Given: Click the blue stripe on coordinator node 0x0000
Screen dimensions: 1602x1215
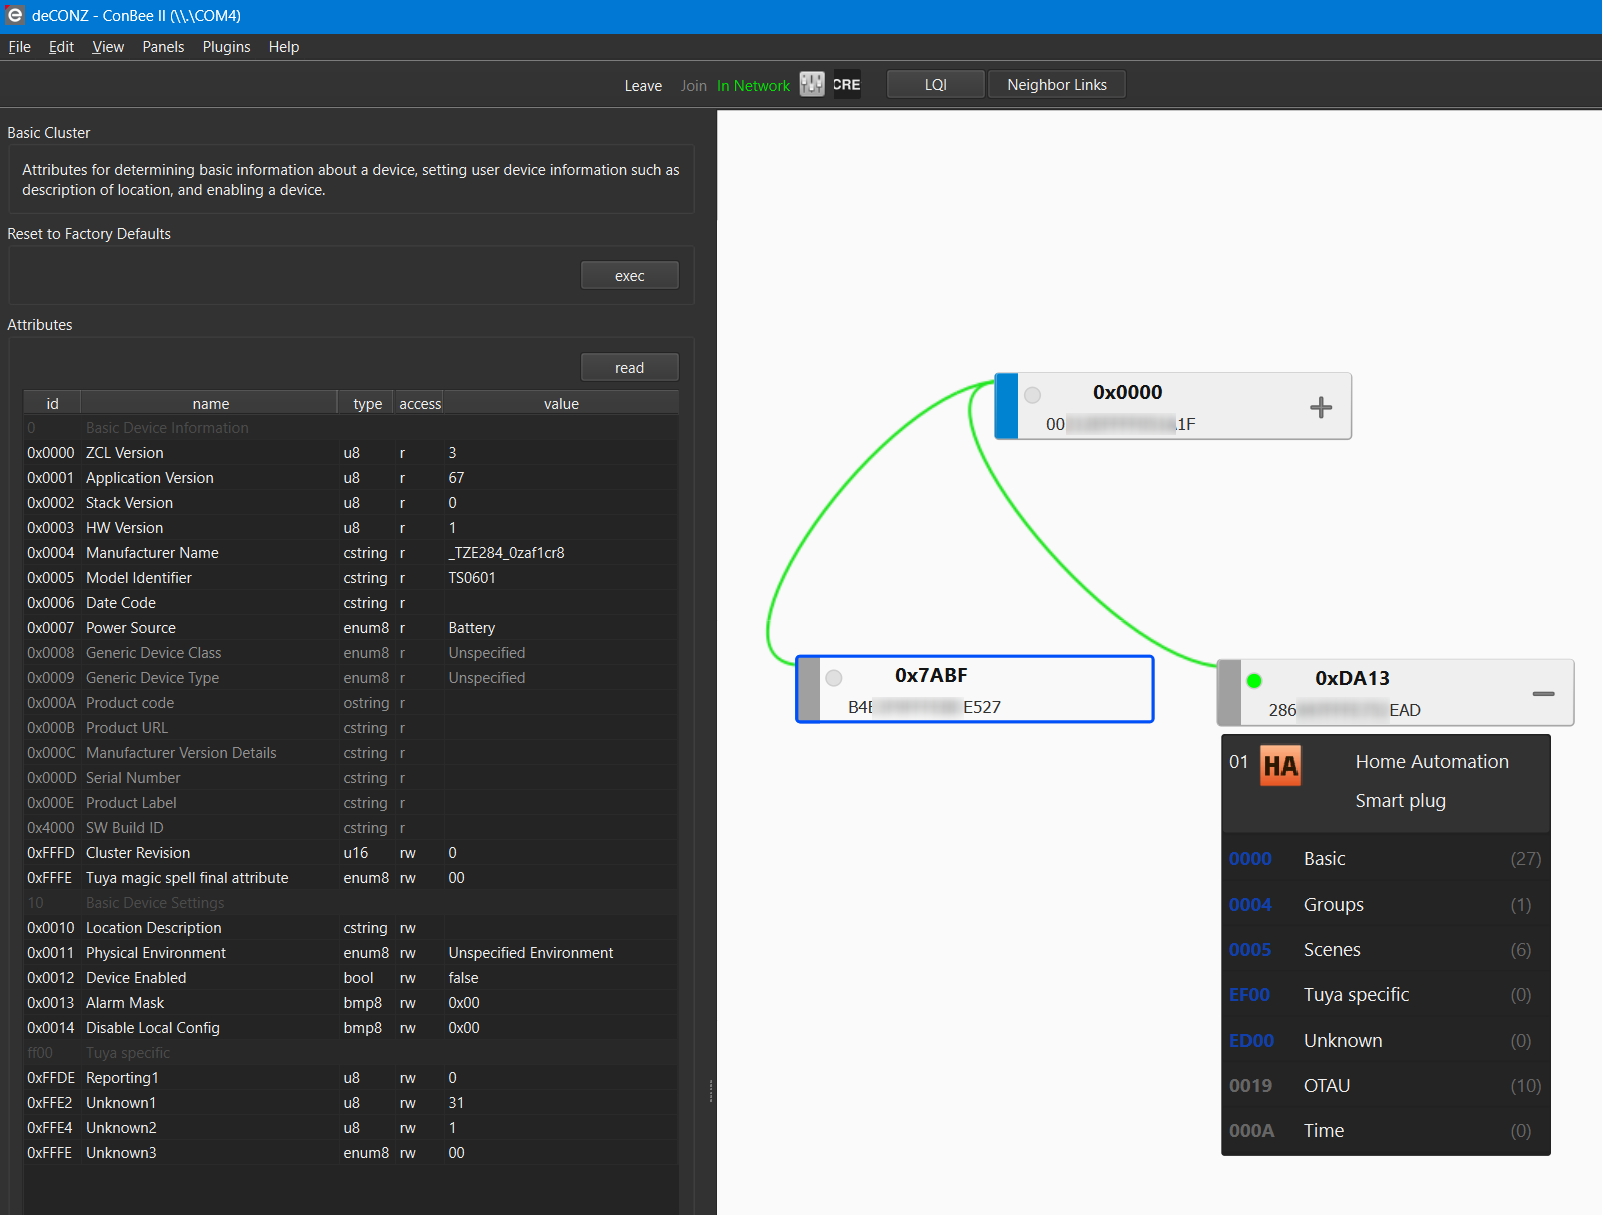Looking at the screenshot, I should (1006, 406).
